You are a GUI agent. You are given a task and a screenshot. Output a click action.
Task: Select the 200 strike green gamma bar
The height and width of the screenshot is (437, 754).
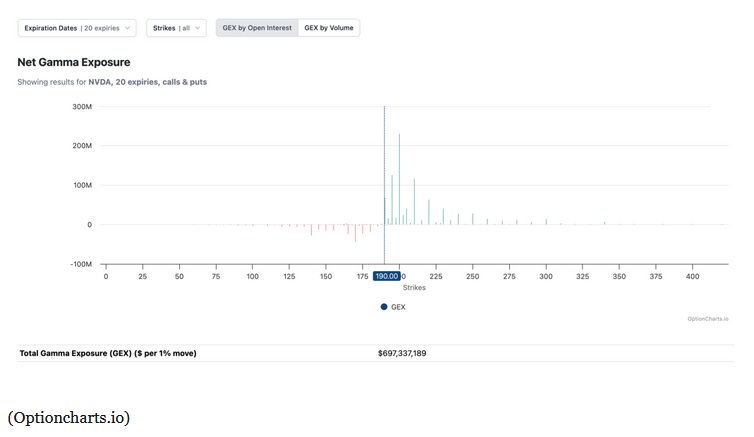pyautogui.click(x=399, y=180)
